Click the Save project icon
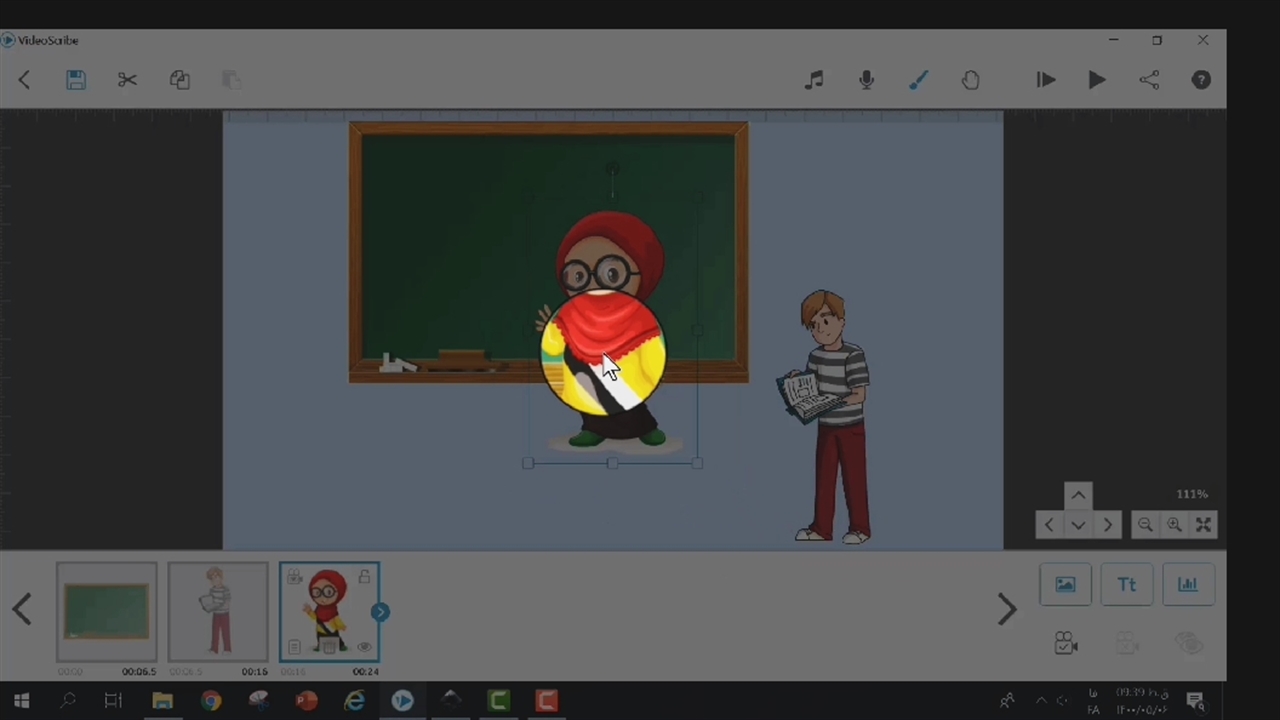The image size is (1280, 720). 76,80
